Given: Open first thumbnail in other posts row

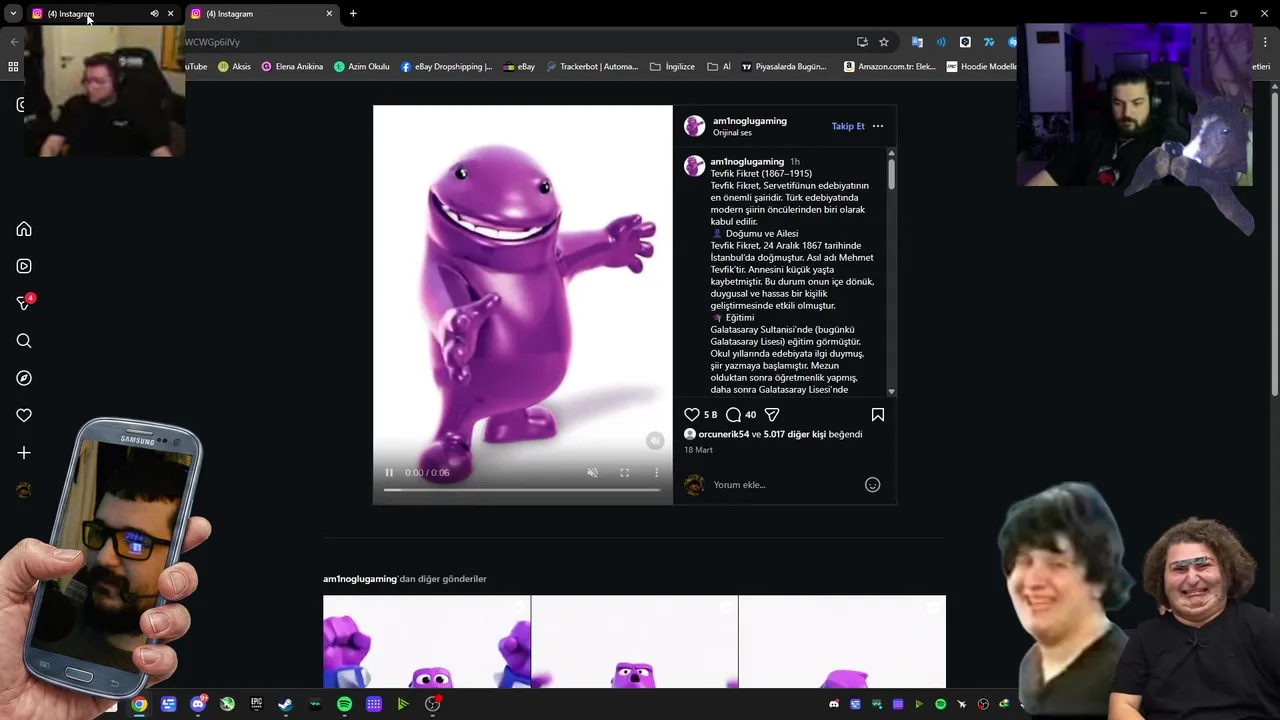Looking at the screenshot, I should [x=426, y=642].
